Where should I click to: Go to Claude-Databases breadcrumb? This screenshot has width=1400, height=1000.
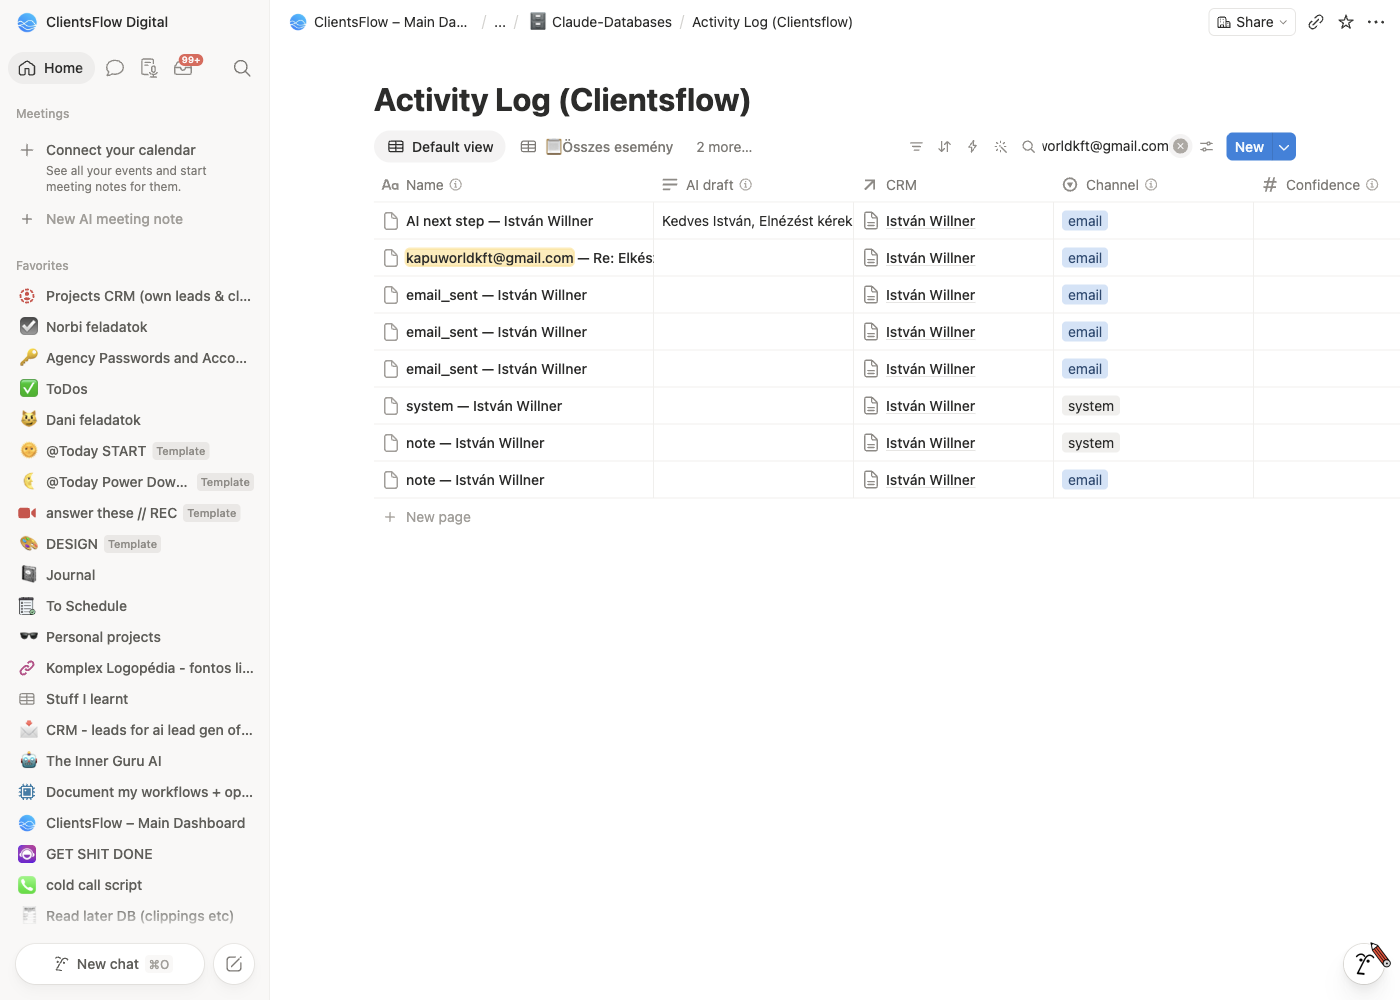click(600, 22)
